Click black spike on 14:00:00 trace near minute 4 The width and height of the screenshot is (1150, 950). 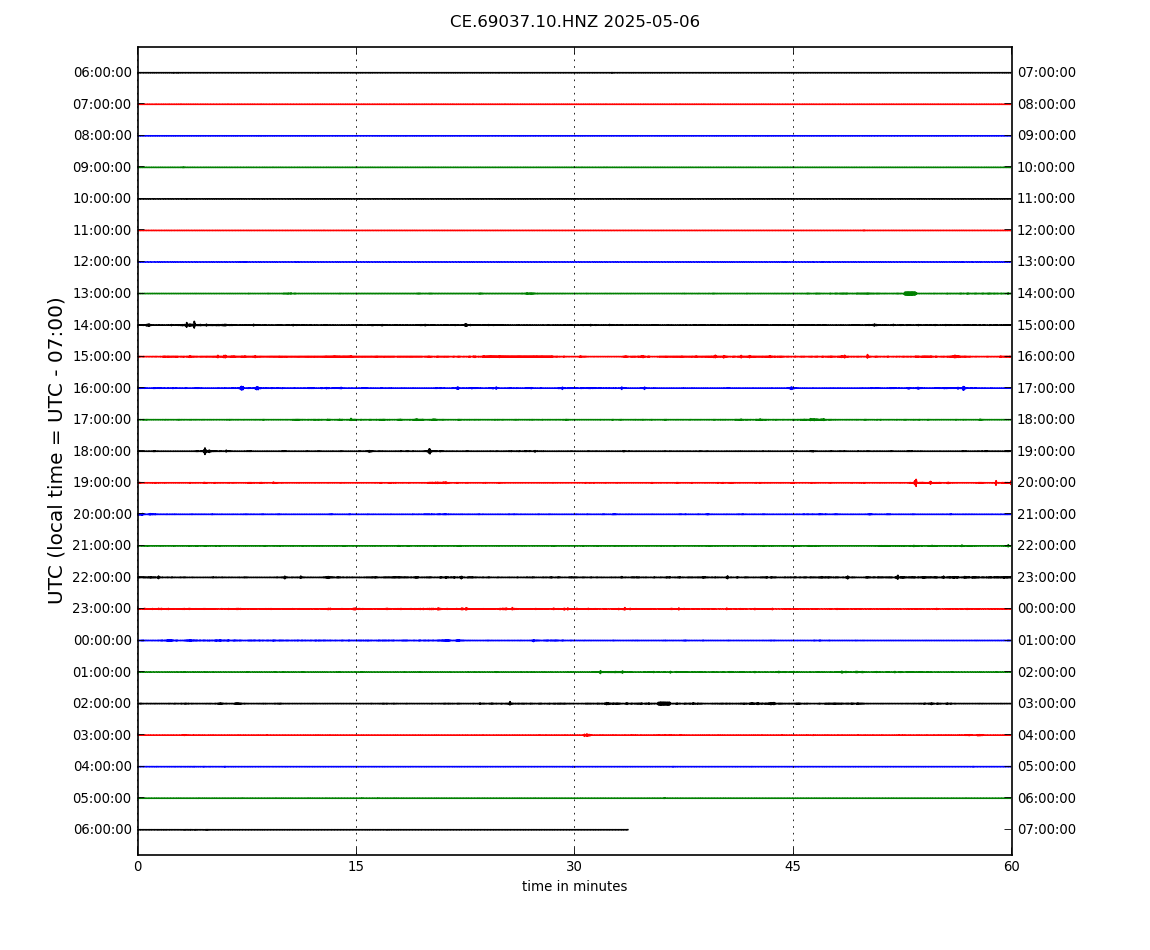194,325
